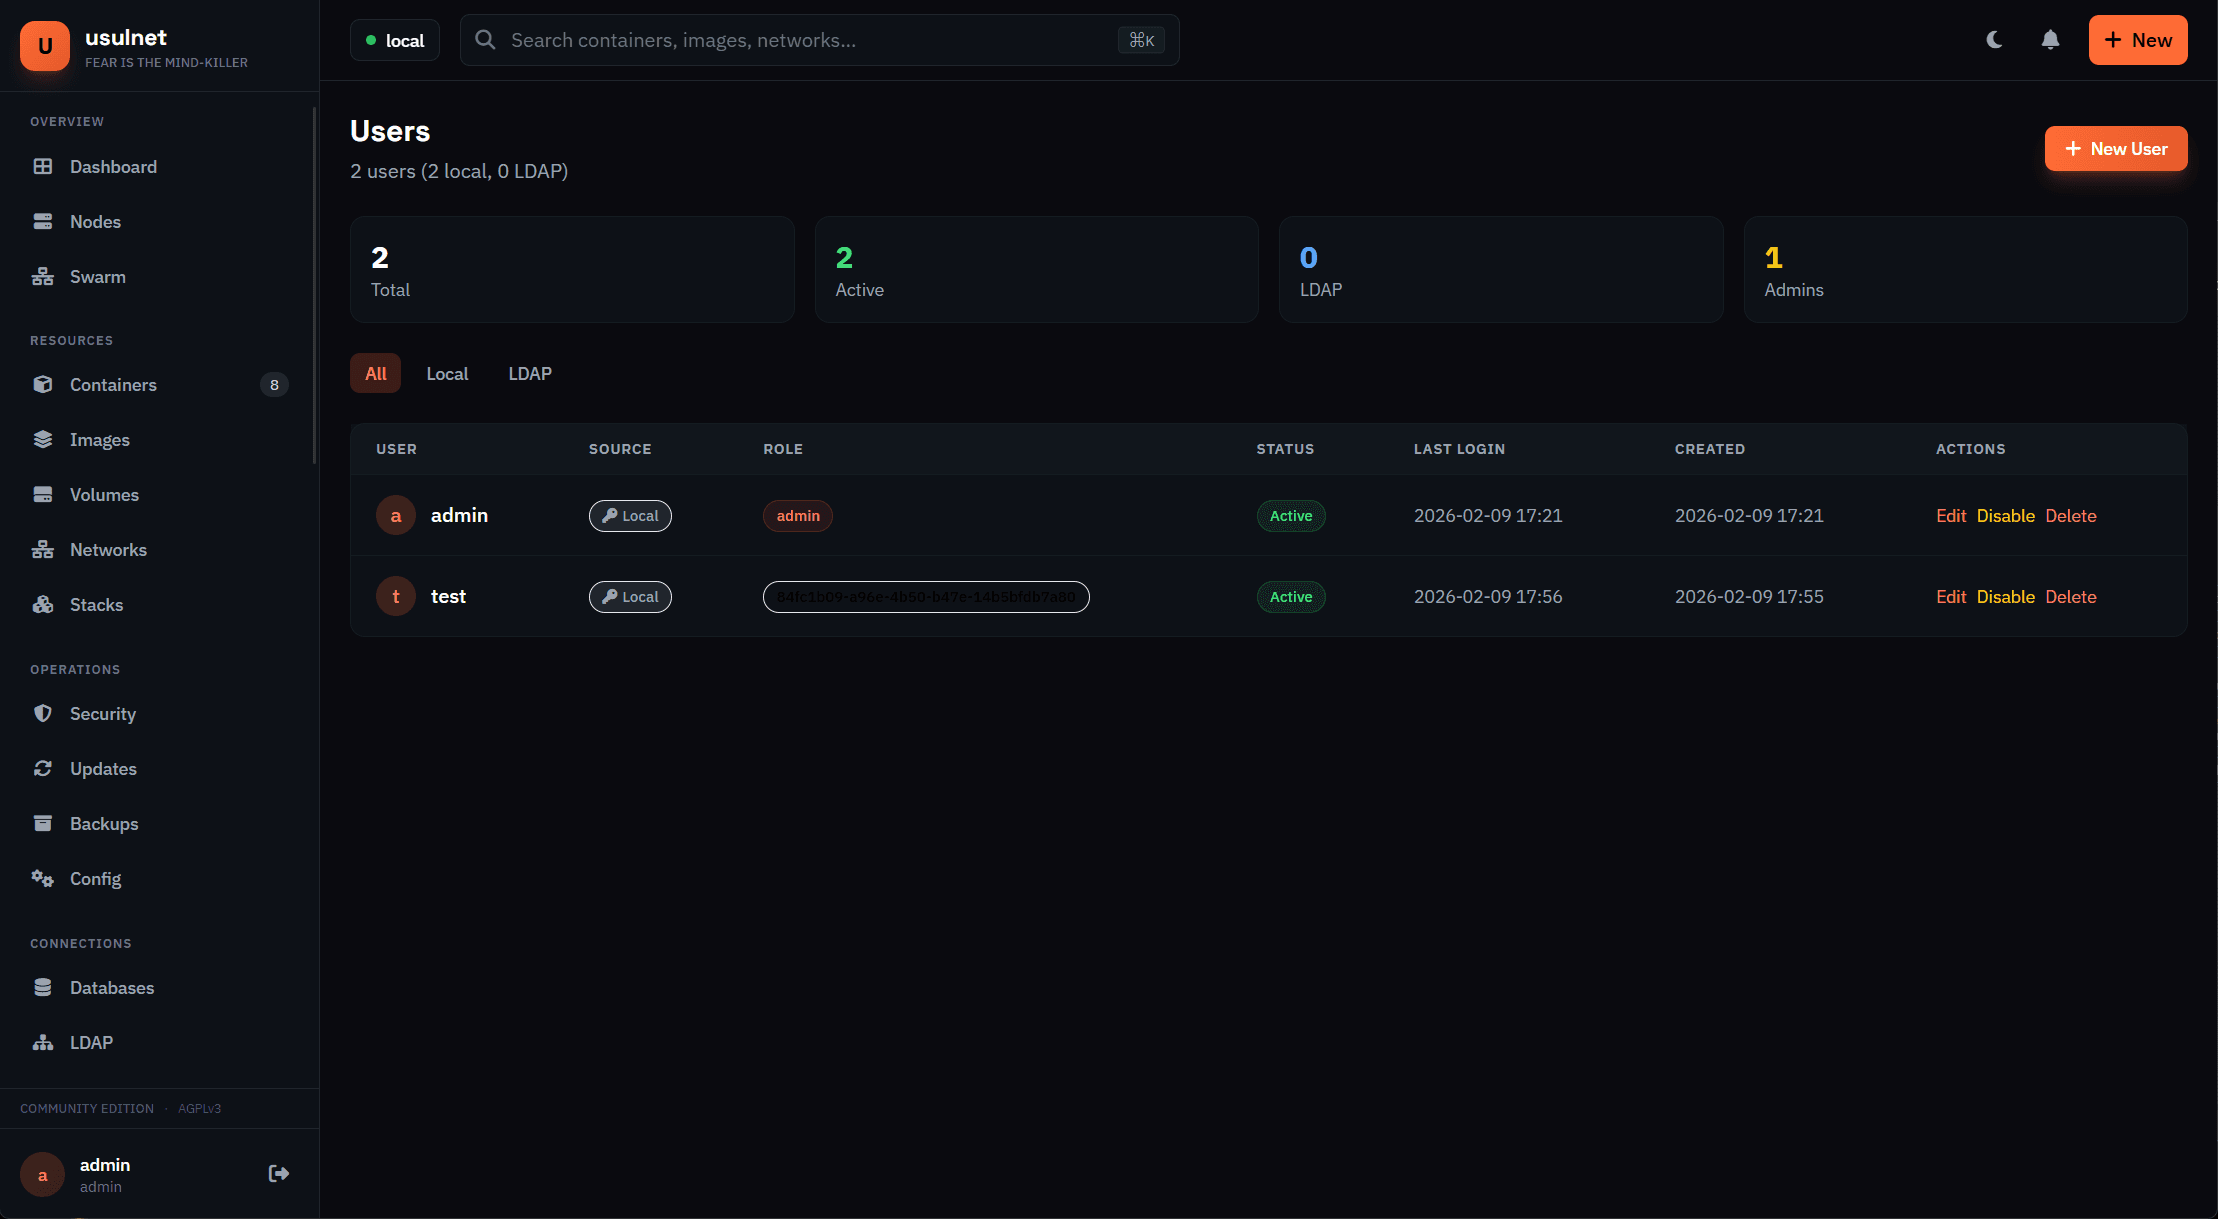Viewport: 2218px width, 1219px height.
Task: Open the local environment selector
Action: (x=394, y=40)
